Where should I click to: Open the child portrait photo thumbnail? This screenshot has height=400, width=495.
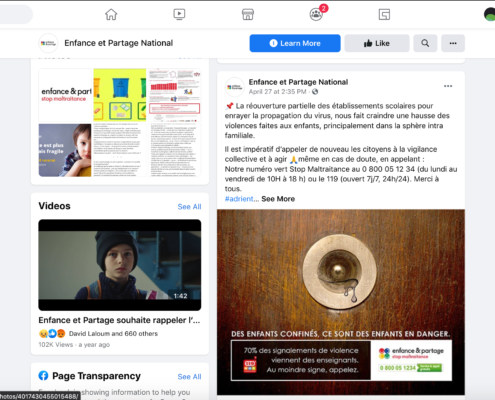pos(65,150)
